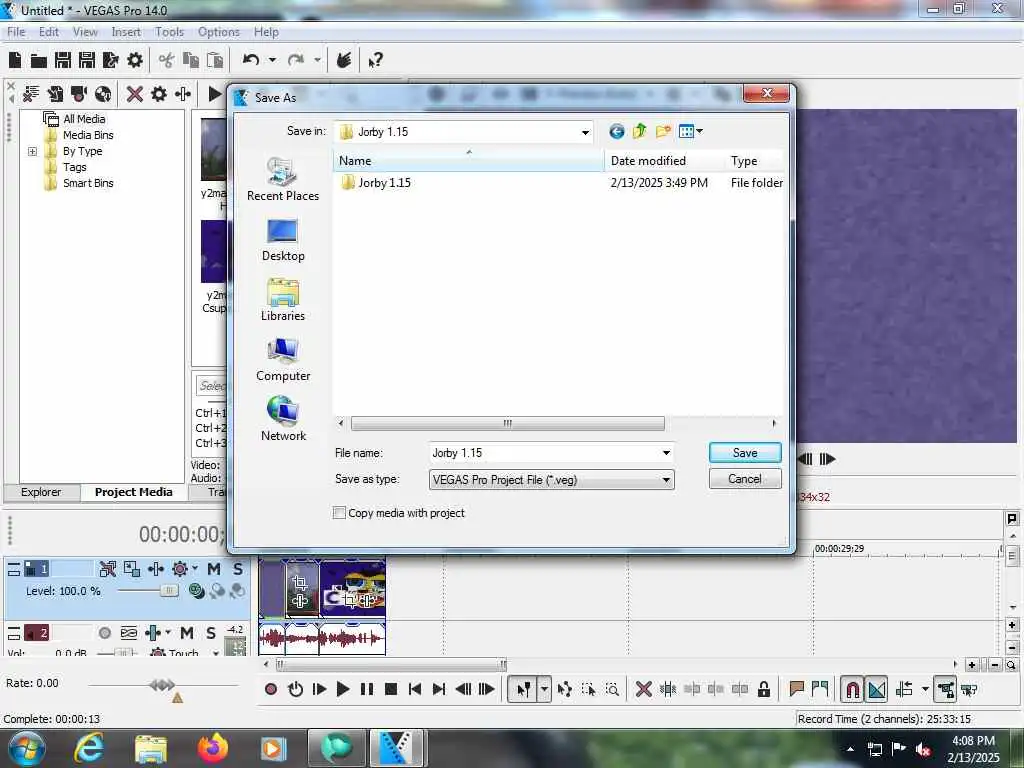Click the timeline Record button
Viewport: 1024px width, 768px height.
point(271,689)
